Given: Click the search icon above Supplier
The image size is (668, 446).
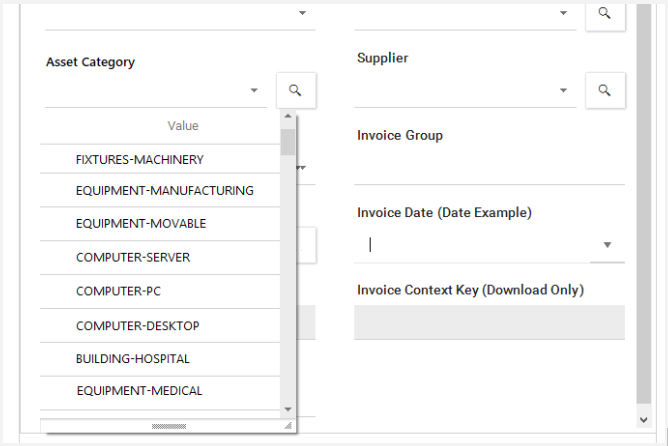Looking at the screenshot, I should pos(605,14).
